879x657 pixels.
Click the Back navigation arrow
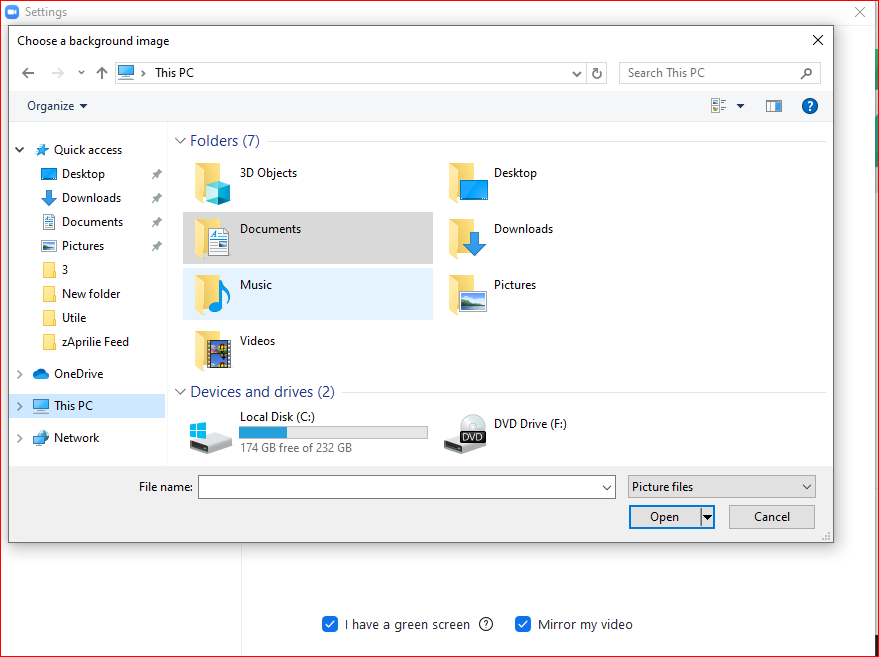pos(28,73)
